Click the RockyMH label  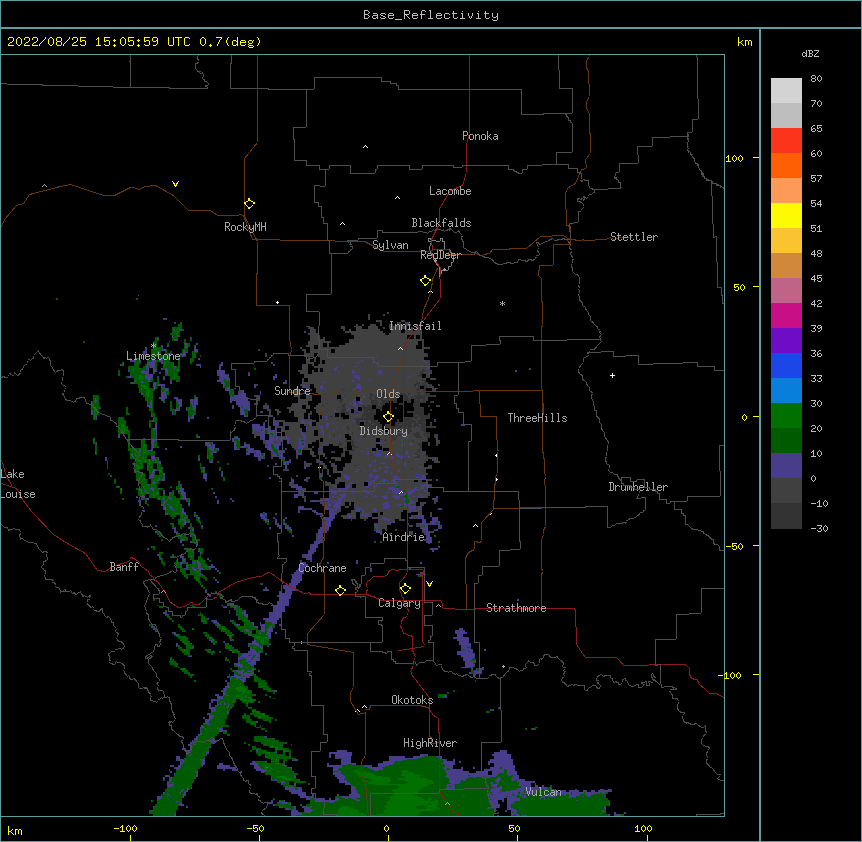click(245, 227)
